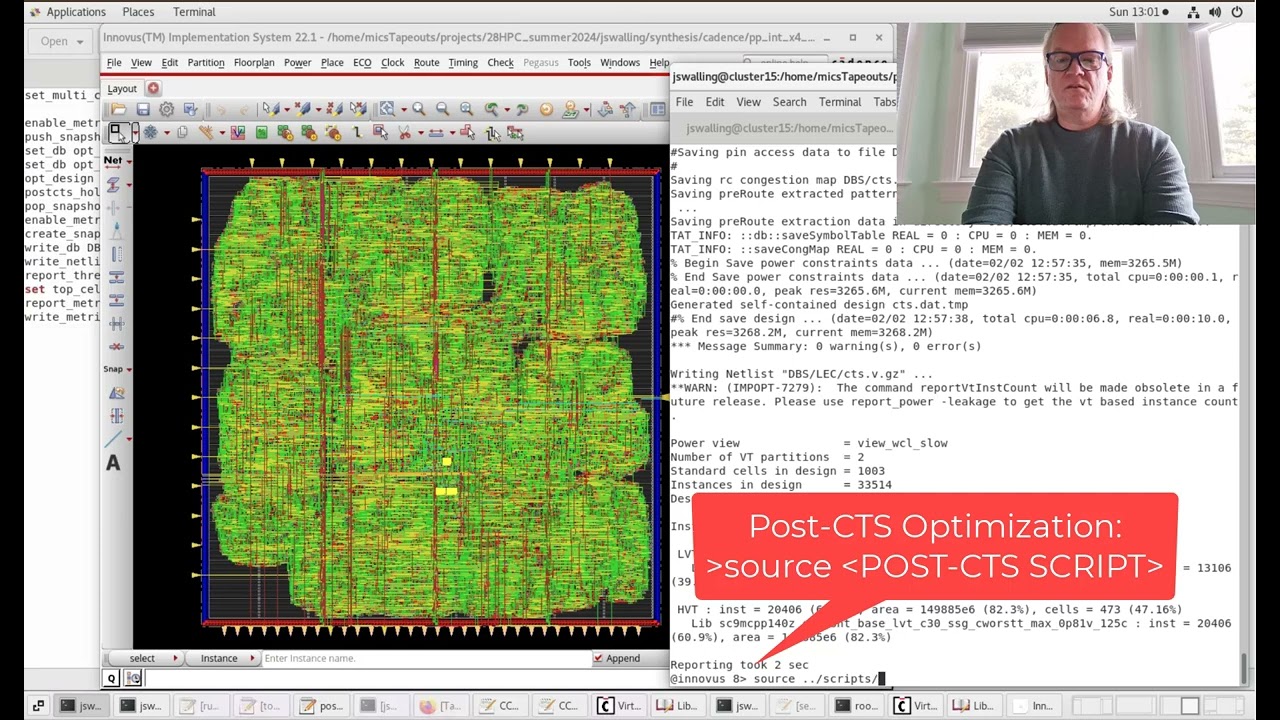Open the 'pos...' editor taskbar entry
Viewport: 1280px width, 720px height.
pyautogui.click(x=320, y=705)
